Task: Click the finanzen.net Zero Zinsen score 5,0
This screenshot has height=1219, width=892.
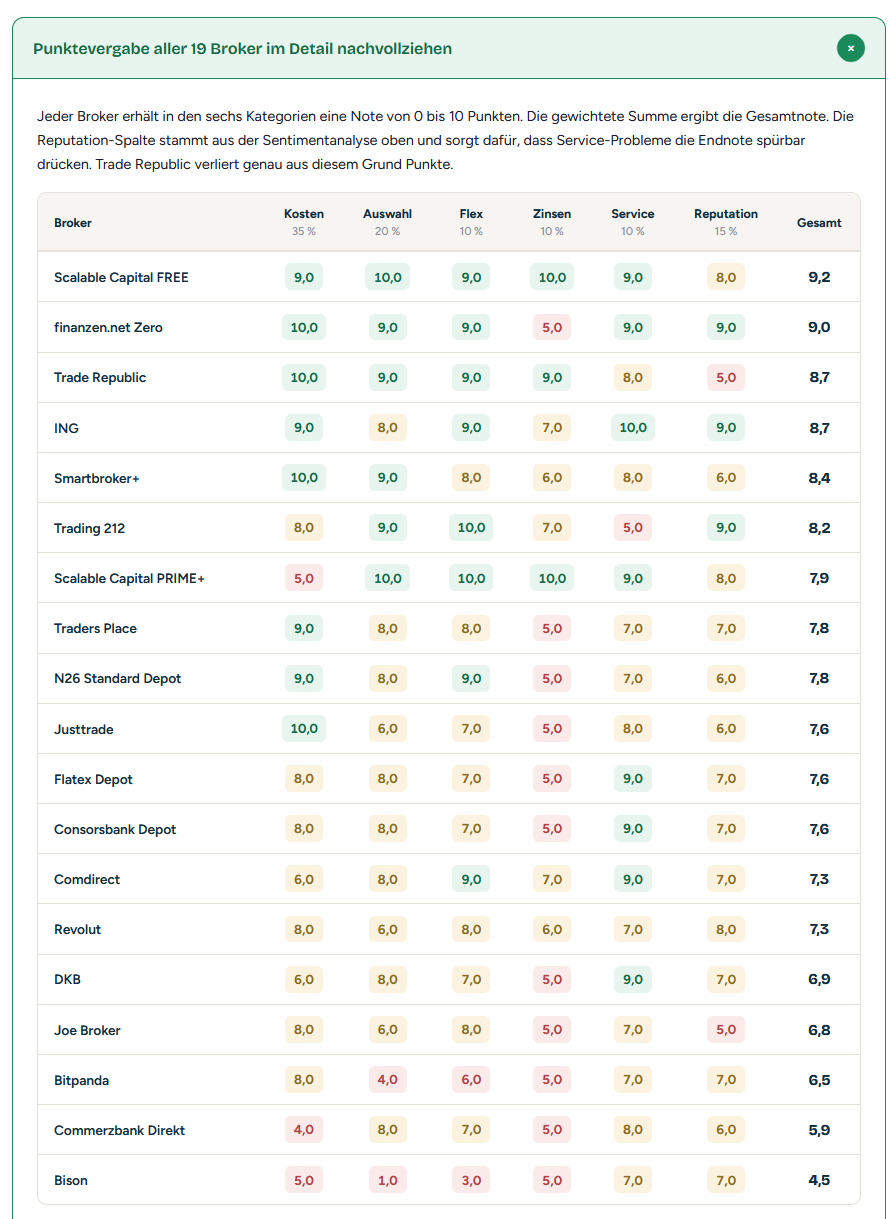Action: pyautogui.click(x=552, y=327)
